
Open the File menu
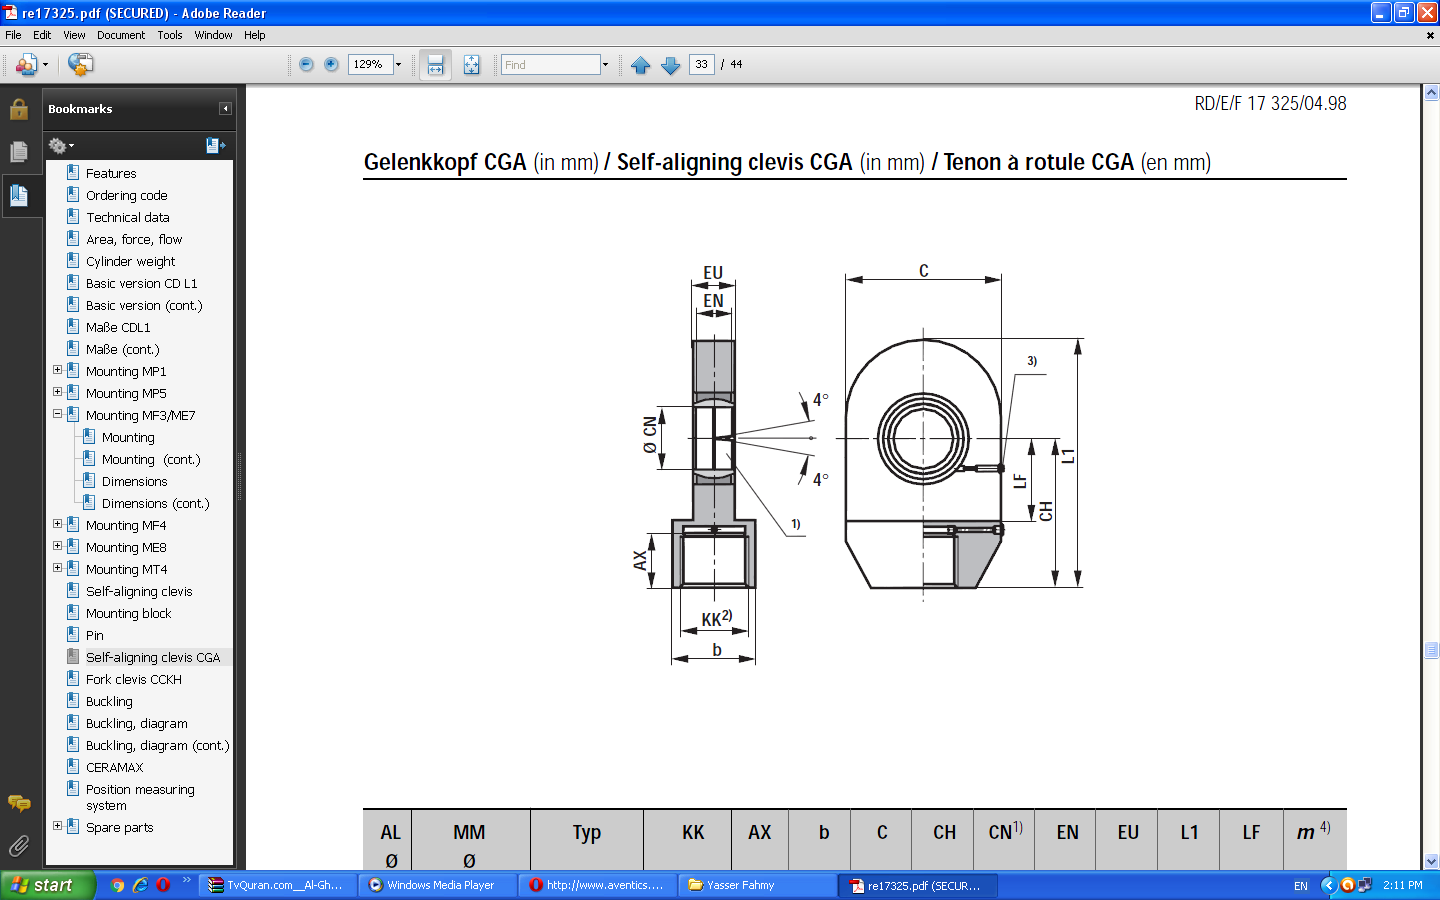(13, 35)
